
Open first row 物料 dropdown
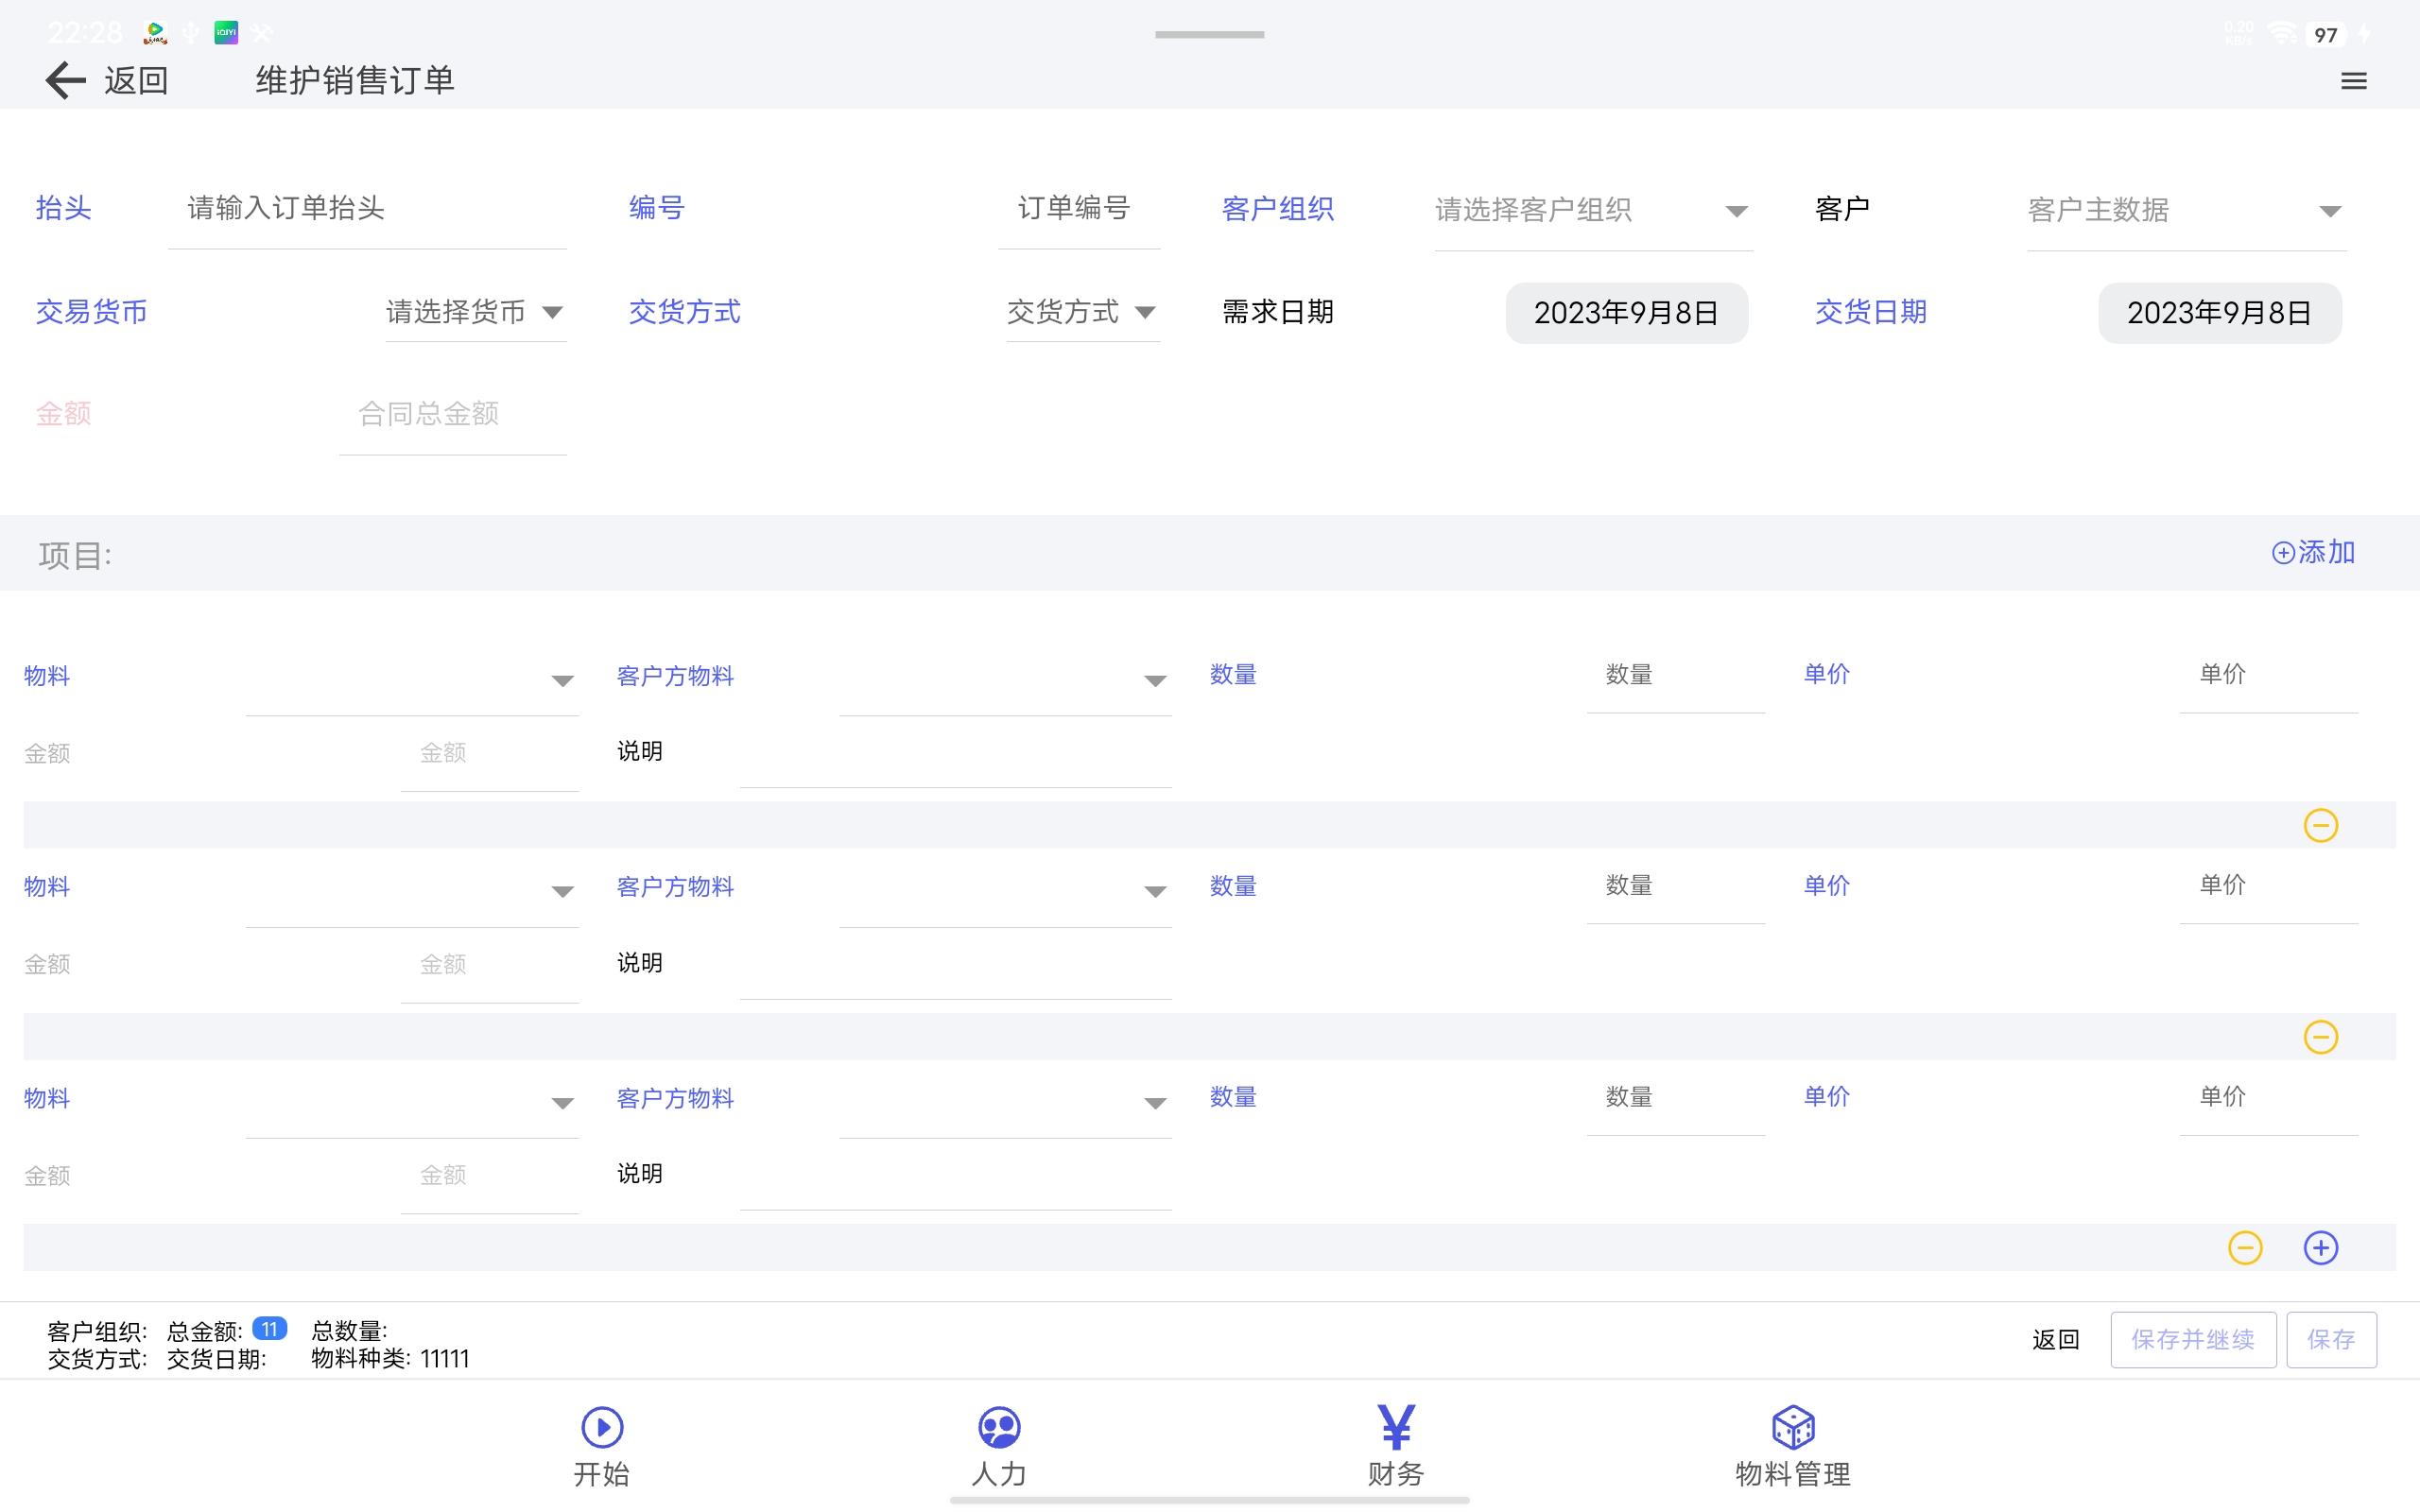pos(410,680)
